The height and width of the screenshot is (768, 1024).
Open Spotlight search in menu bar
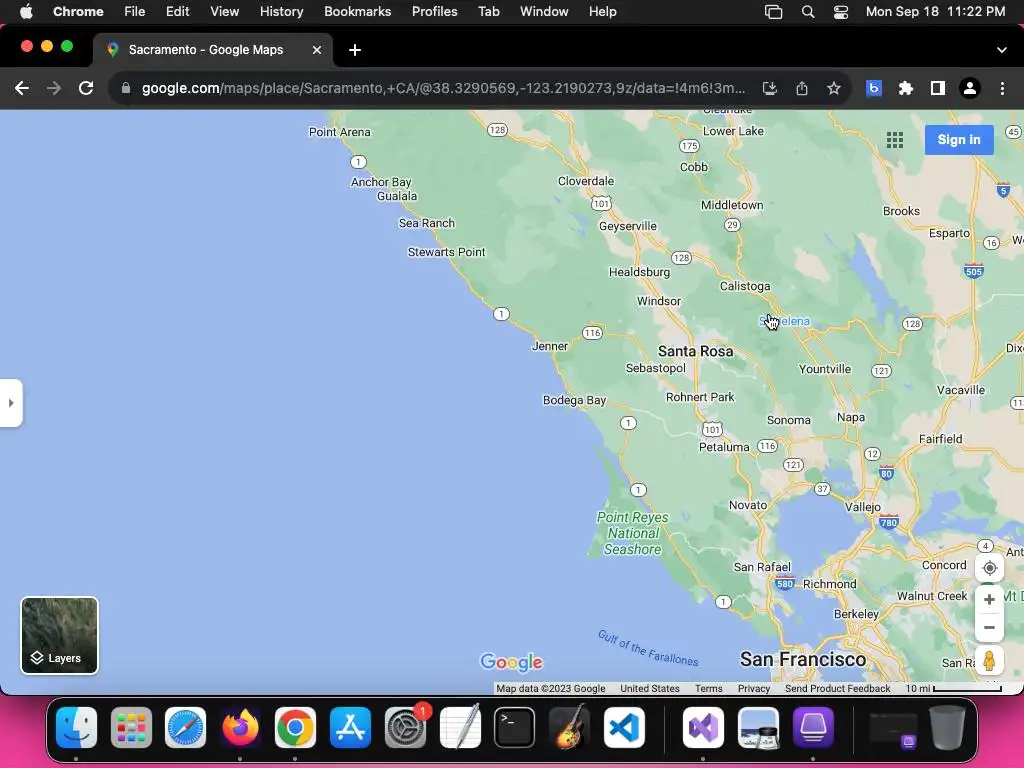[x=808, y=12]
